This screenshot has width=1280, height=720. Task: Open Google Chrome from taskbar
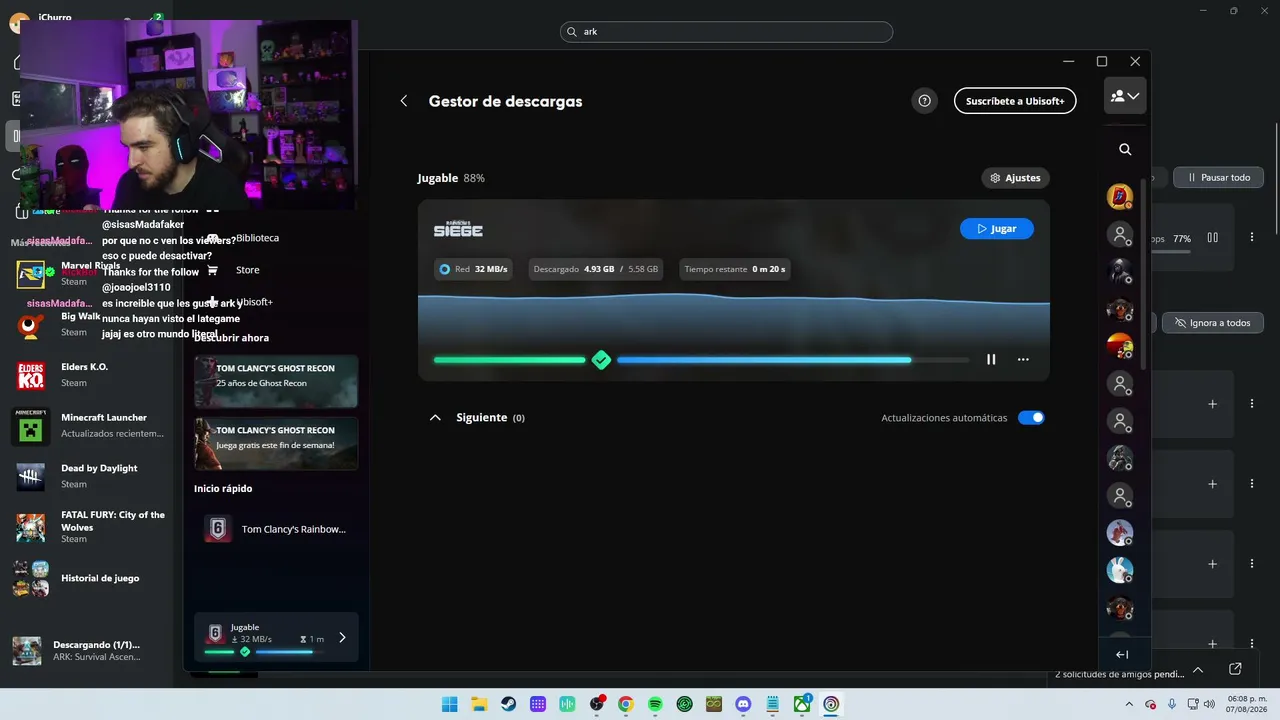[x=625, y=704]
